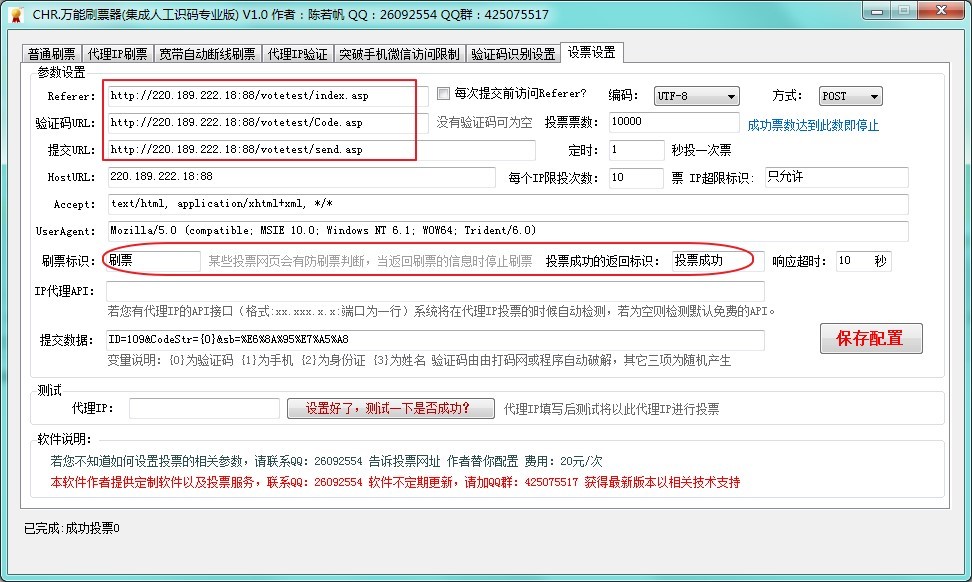Select the 宽带自动断线刷票 tab

(207, 54)
